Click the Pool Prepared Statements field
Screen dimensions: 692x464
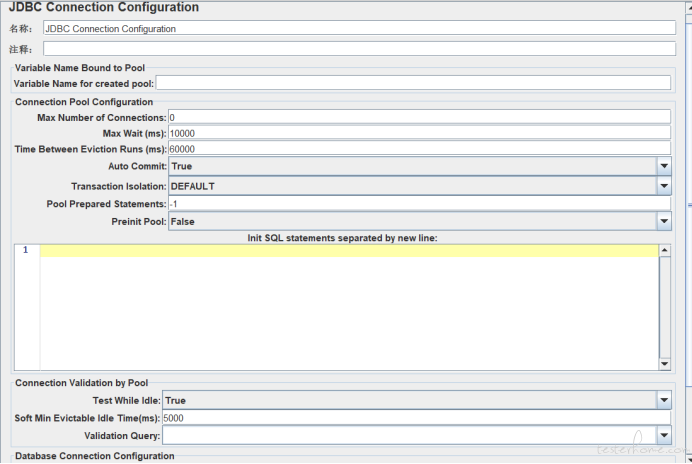[418, 204]
